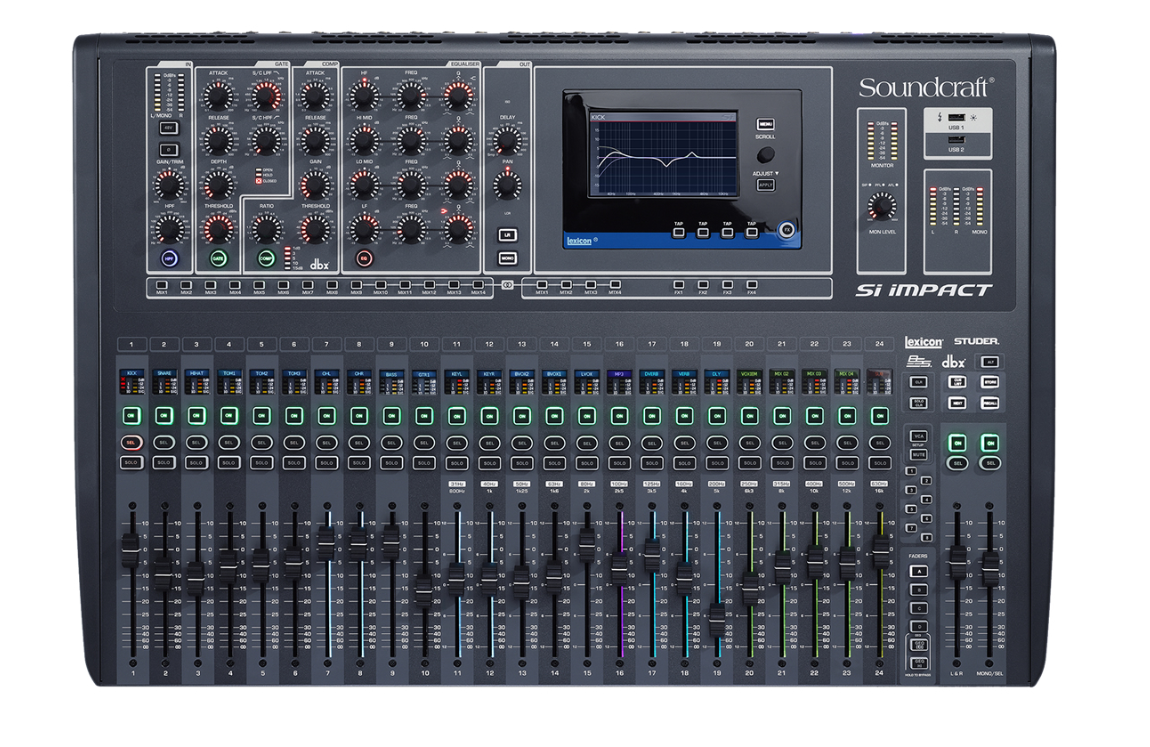Grab the channel 1 fader cap

[x=131, y=550]
